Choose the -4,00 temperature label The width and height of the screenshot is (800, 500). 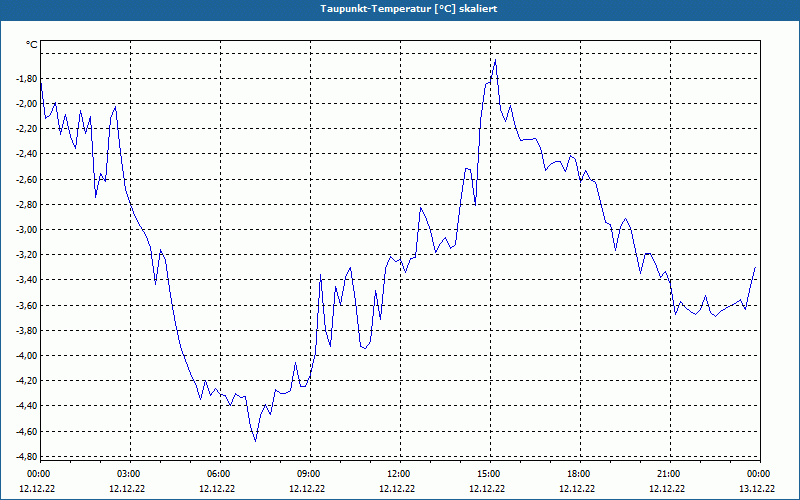point(27,356)
